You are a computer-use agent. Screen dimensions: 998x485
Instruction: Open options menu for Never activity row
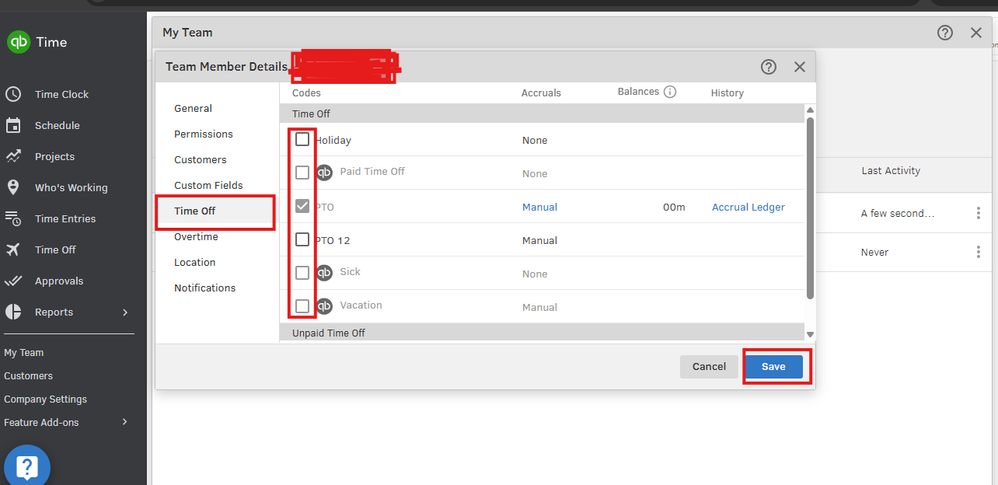pyautogui.click(x=978, y=252)
